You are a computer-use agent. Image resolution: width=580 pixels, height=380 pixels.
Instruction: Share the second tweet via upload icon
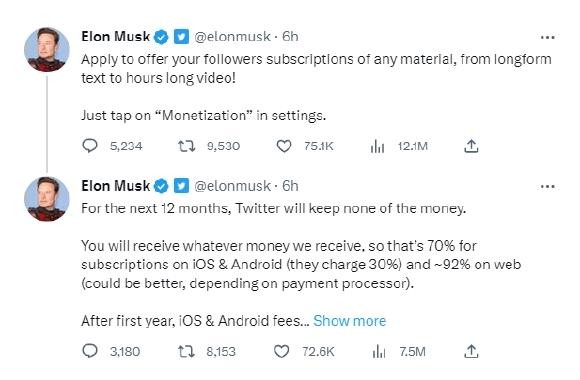[471, 351]
